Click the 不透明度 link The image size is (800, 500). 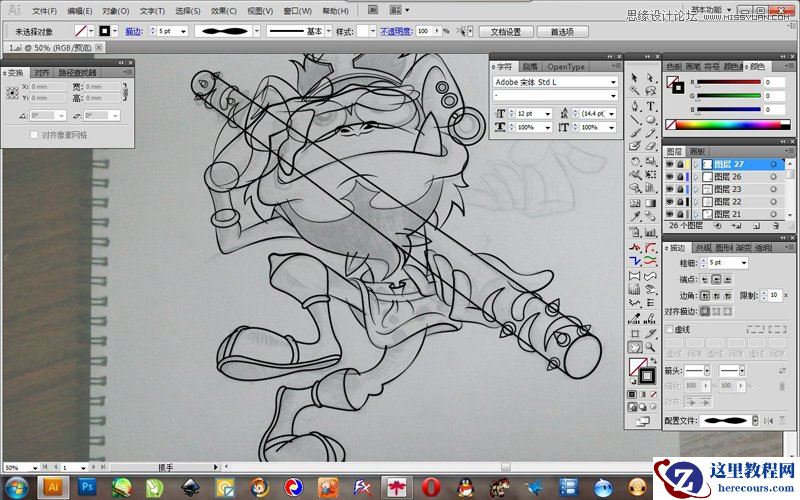396,31
